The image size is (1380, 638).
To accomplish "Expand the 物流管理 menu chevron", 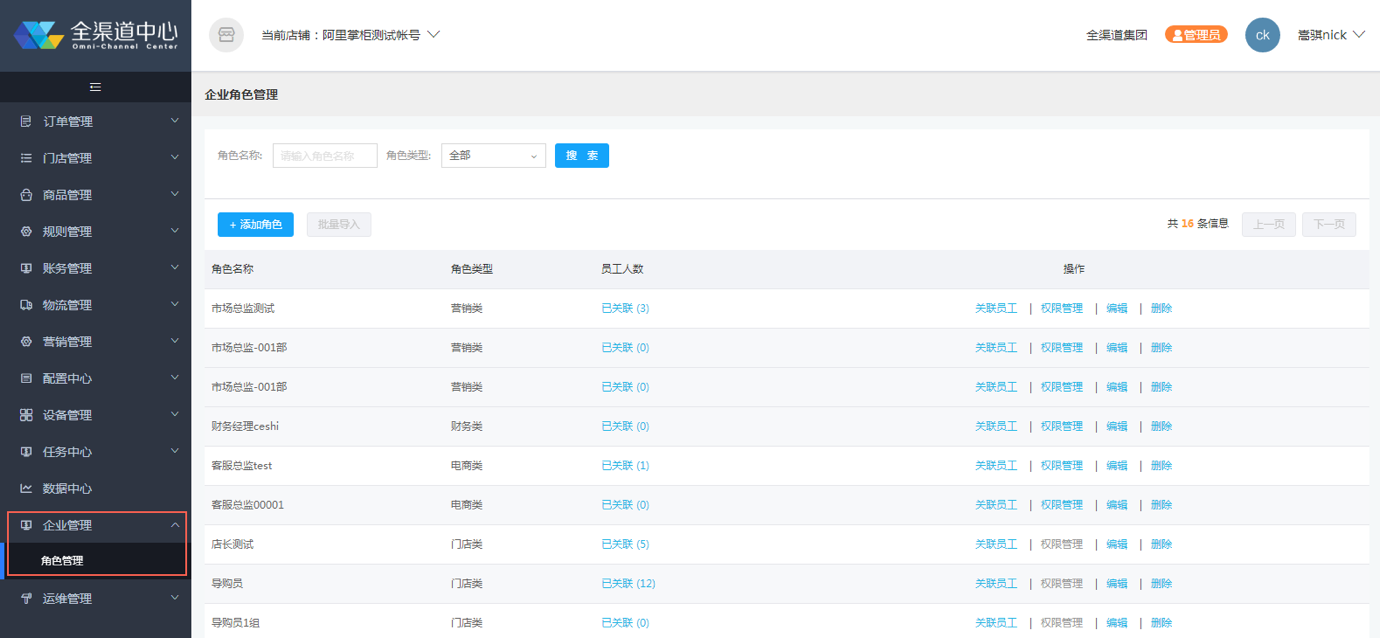I will pyautogui.click(x=175, y=304).
